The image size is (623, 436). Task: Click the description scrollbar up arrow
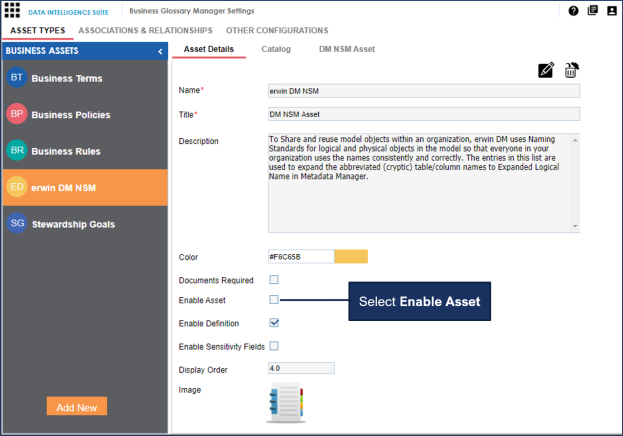point(575,140)
